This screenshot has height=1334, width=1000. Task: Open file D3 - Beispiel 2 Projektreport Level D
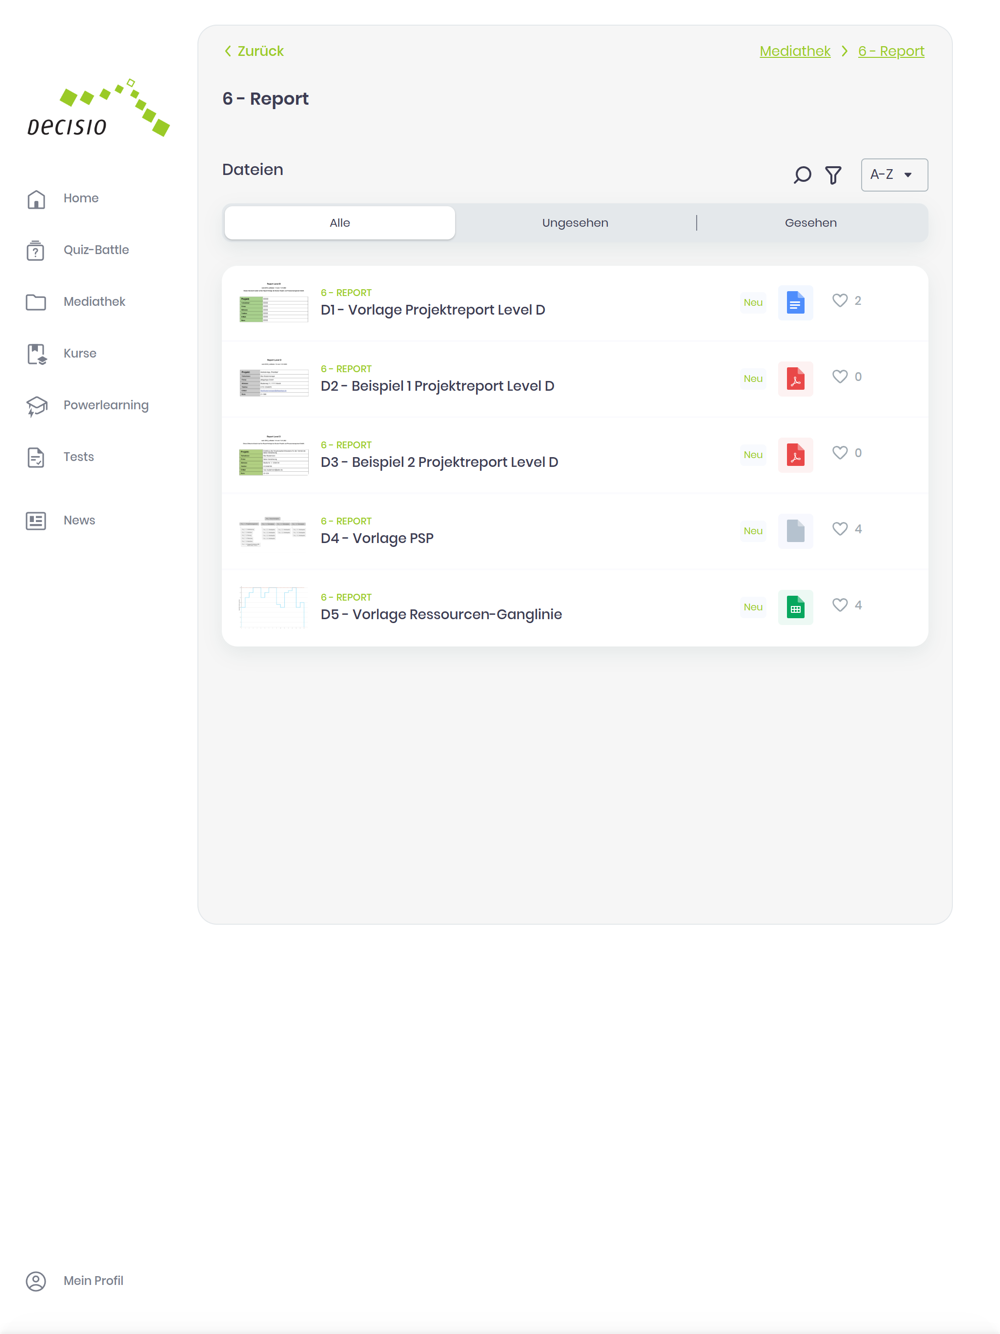[x=439, y=462]
